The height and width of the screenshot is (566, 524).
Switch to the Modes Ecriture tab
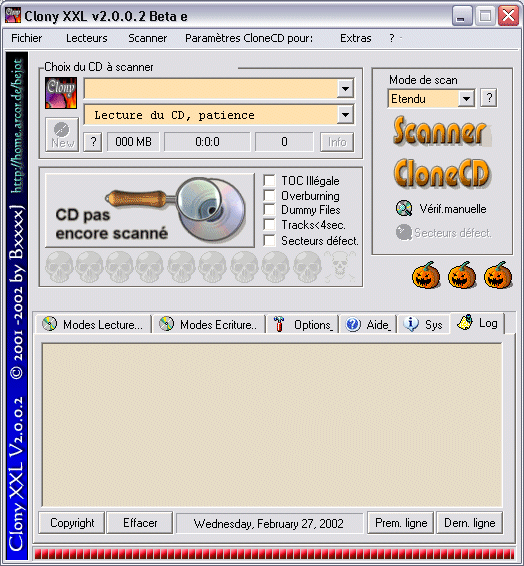click(209, 324)
